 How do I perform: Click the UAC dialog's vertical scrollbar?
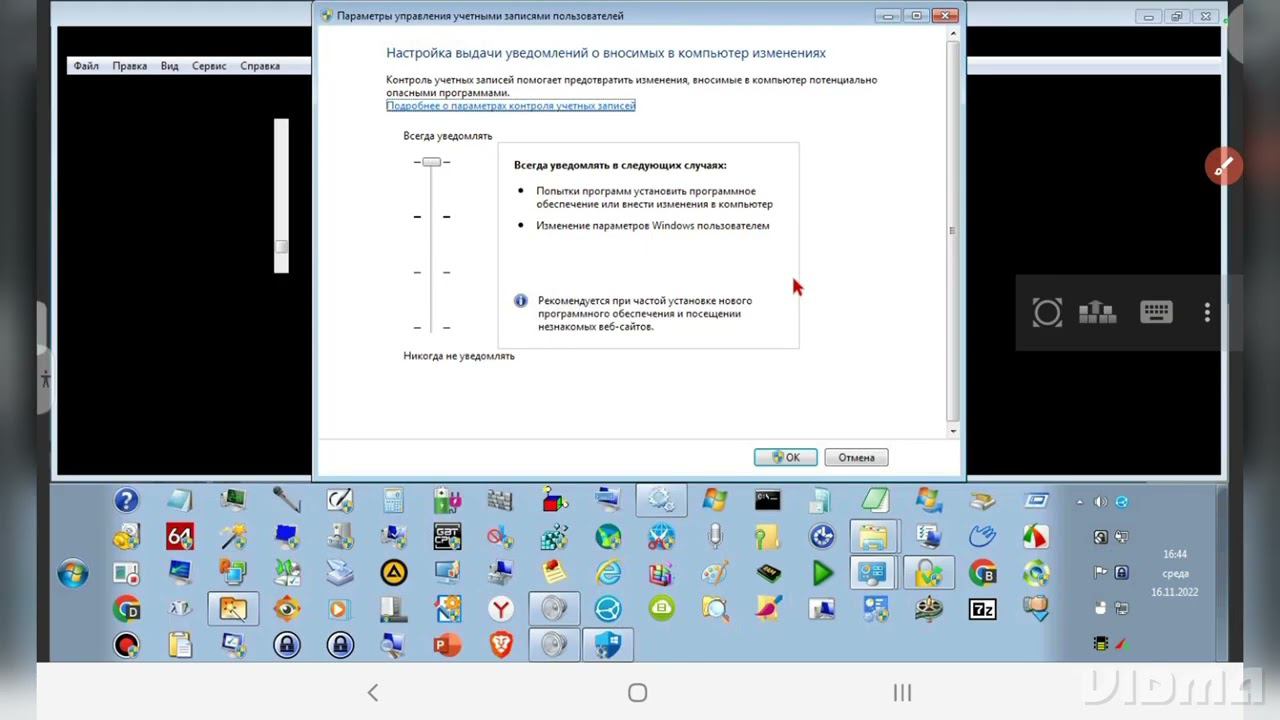click(952, 231)
